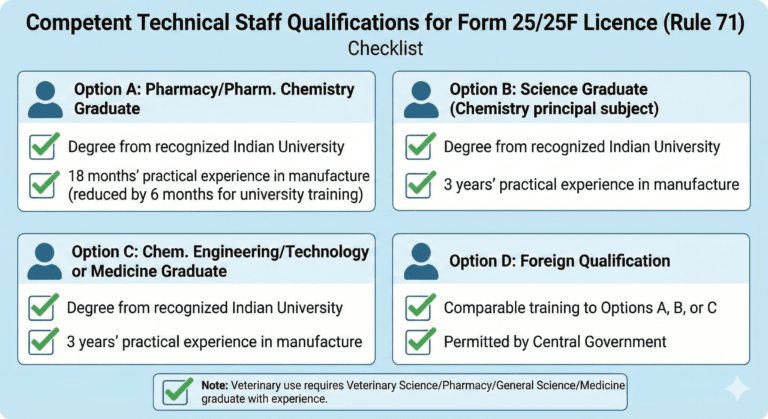Toggle Option B 3 years' experience checkbox
The height and width of the screenshot is (419, 768).
pyautogui.click(x=420, y=184)
